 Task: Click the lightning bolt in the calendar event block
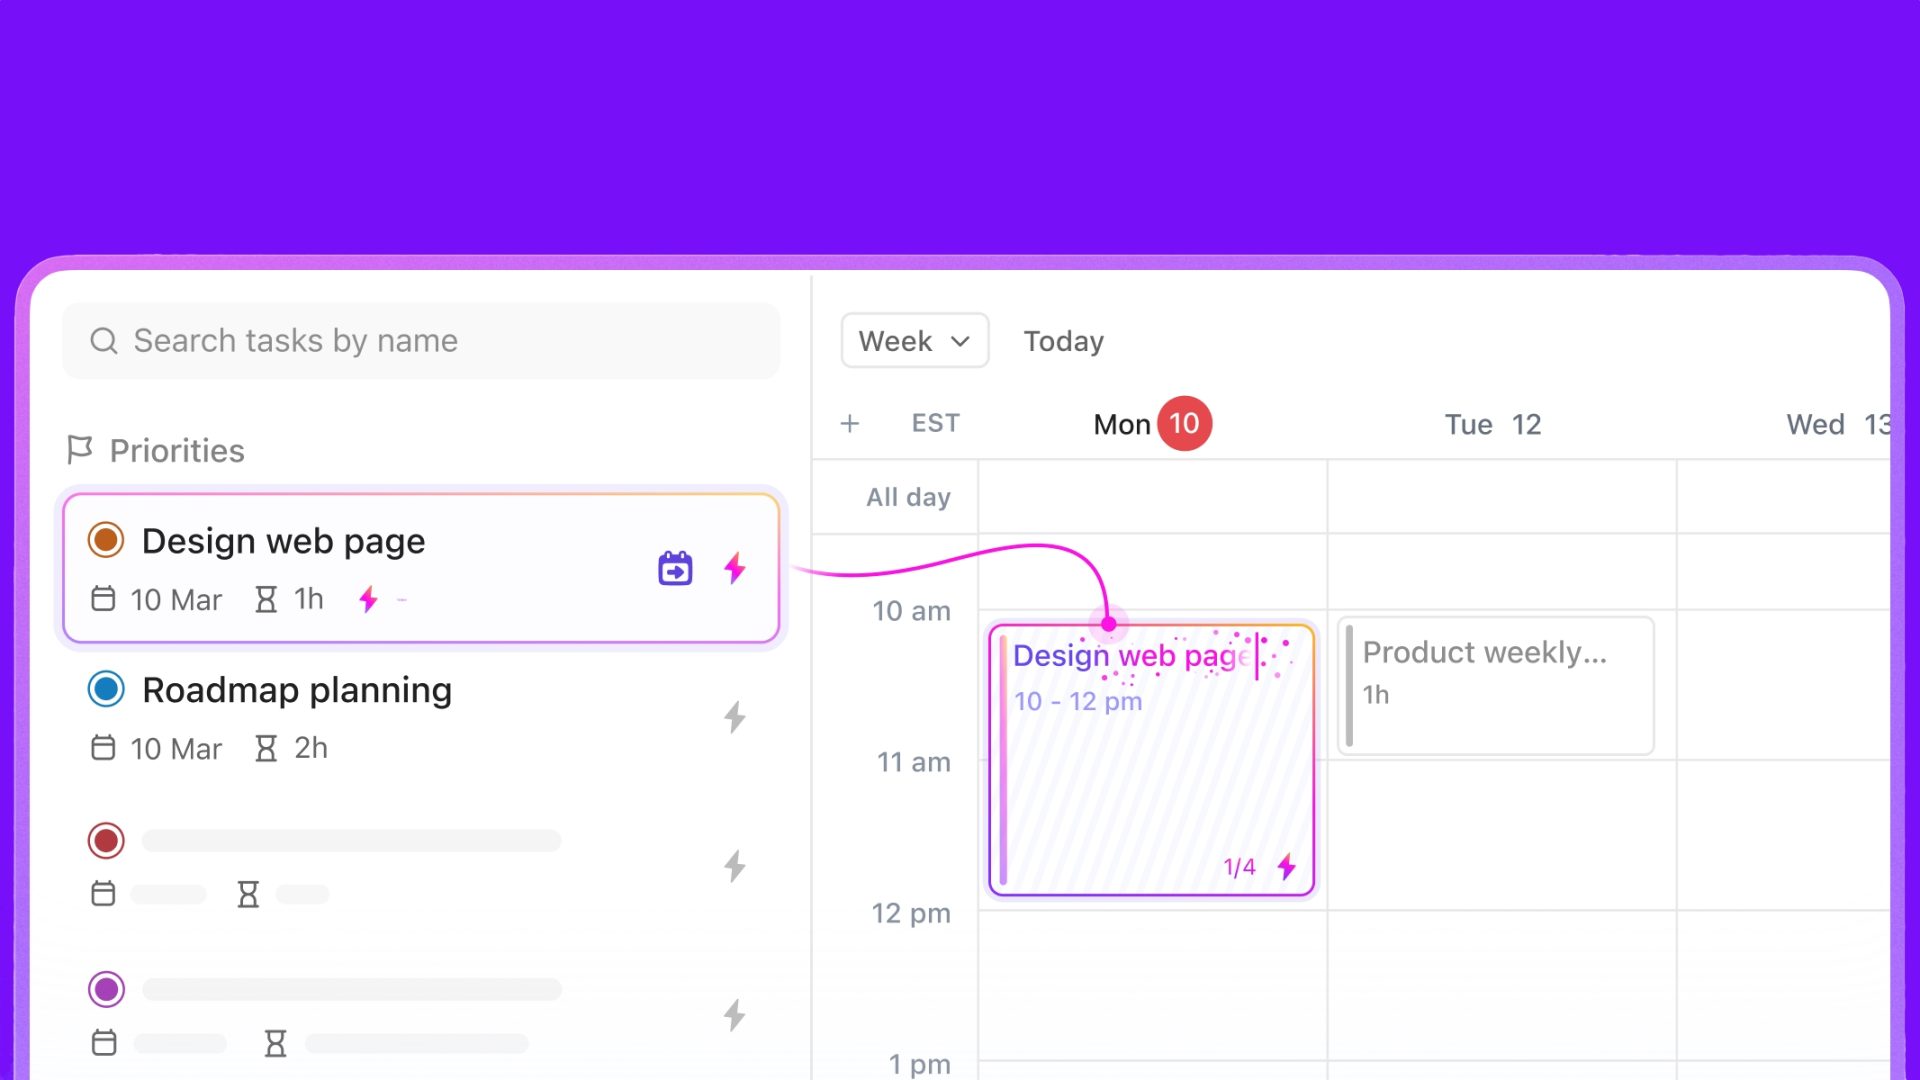1287,867
